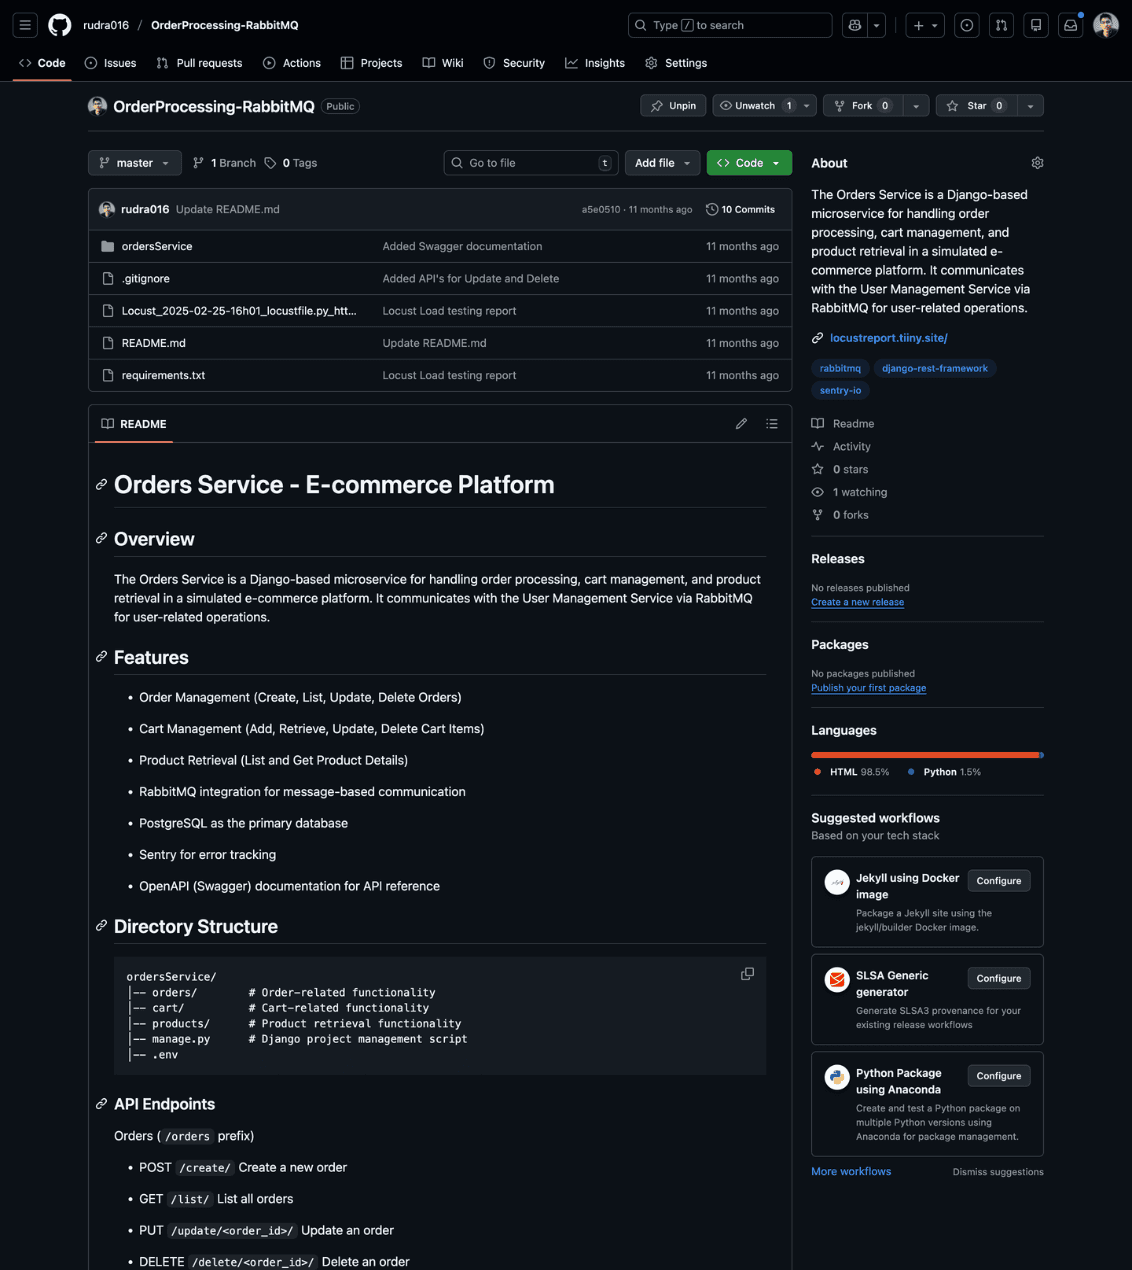Image resolution: width=1132 pixels, height=1270 pixels.
Task: Open the pull requests icon in header
Action: tap(1001, 25)
